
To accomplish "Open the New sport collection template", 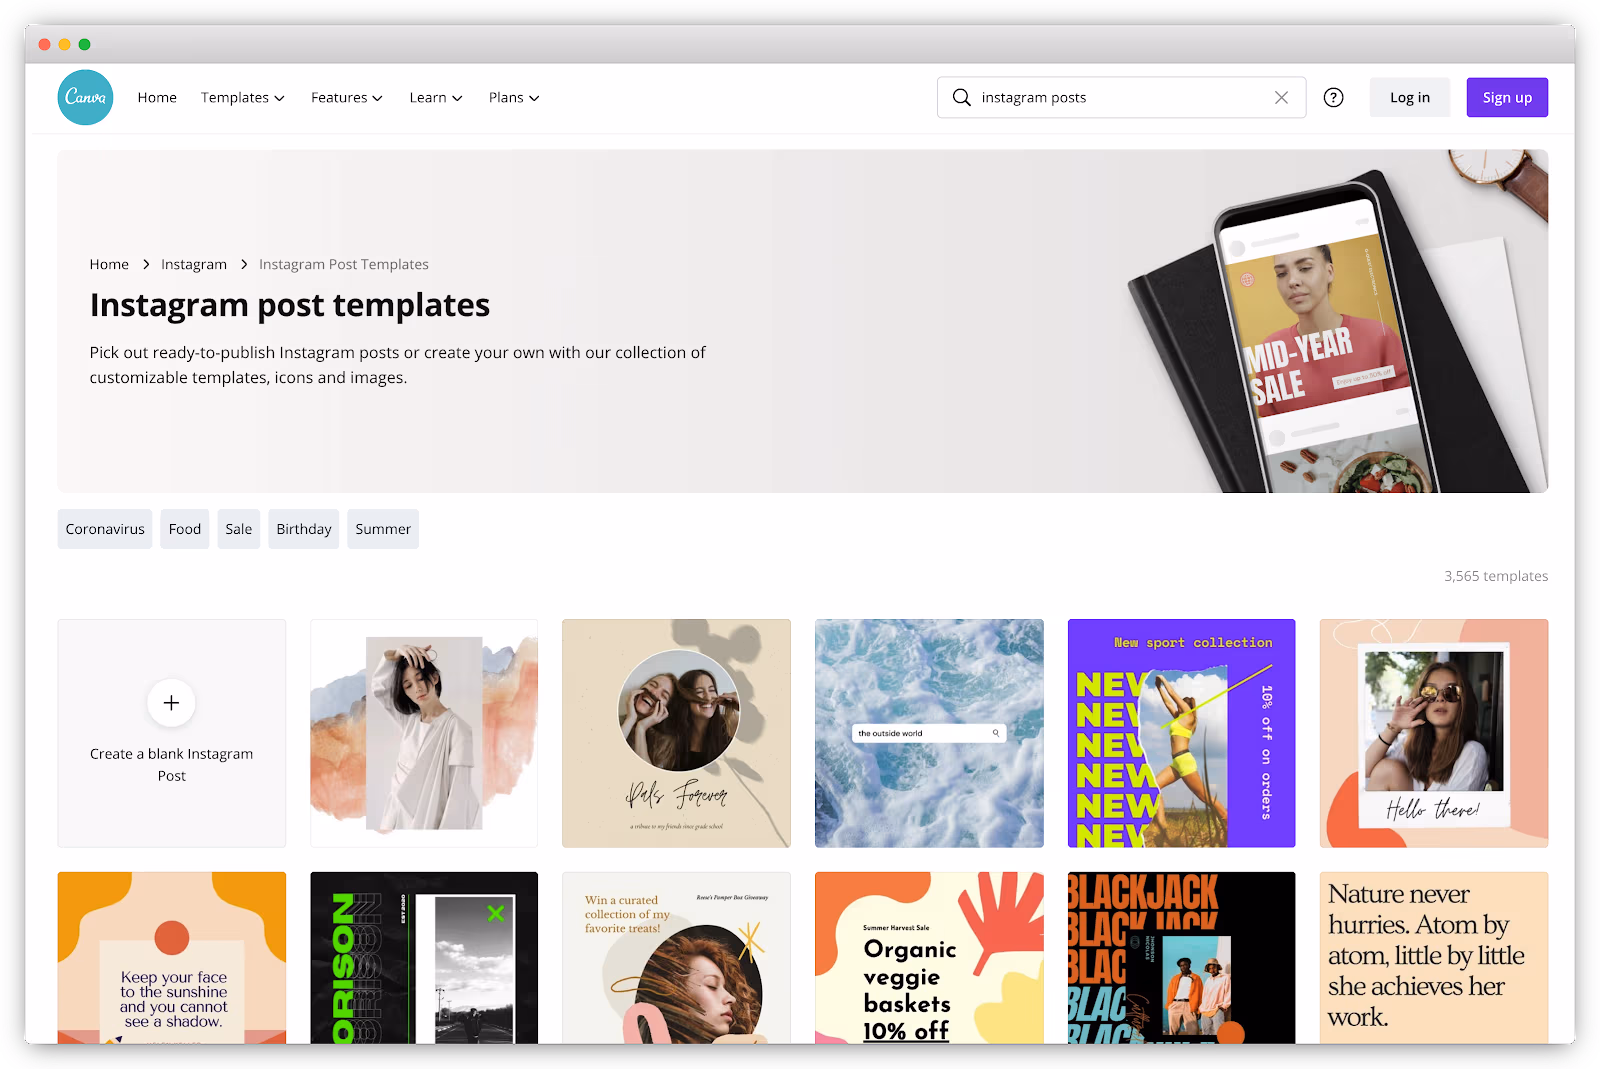I will coord(1181,733).
